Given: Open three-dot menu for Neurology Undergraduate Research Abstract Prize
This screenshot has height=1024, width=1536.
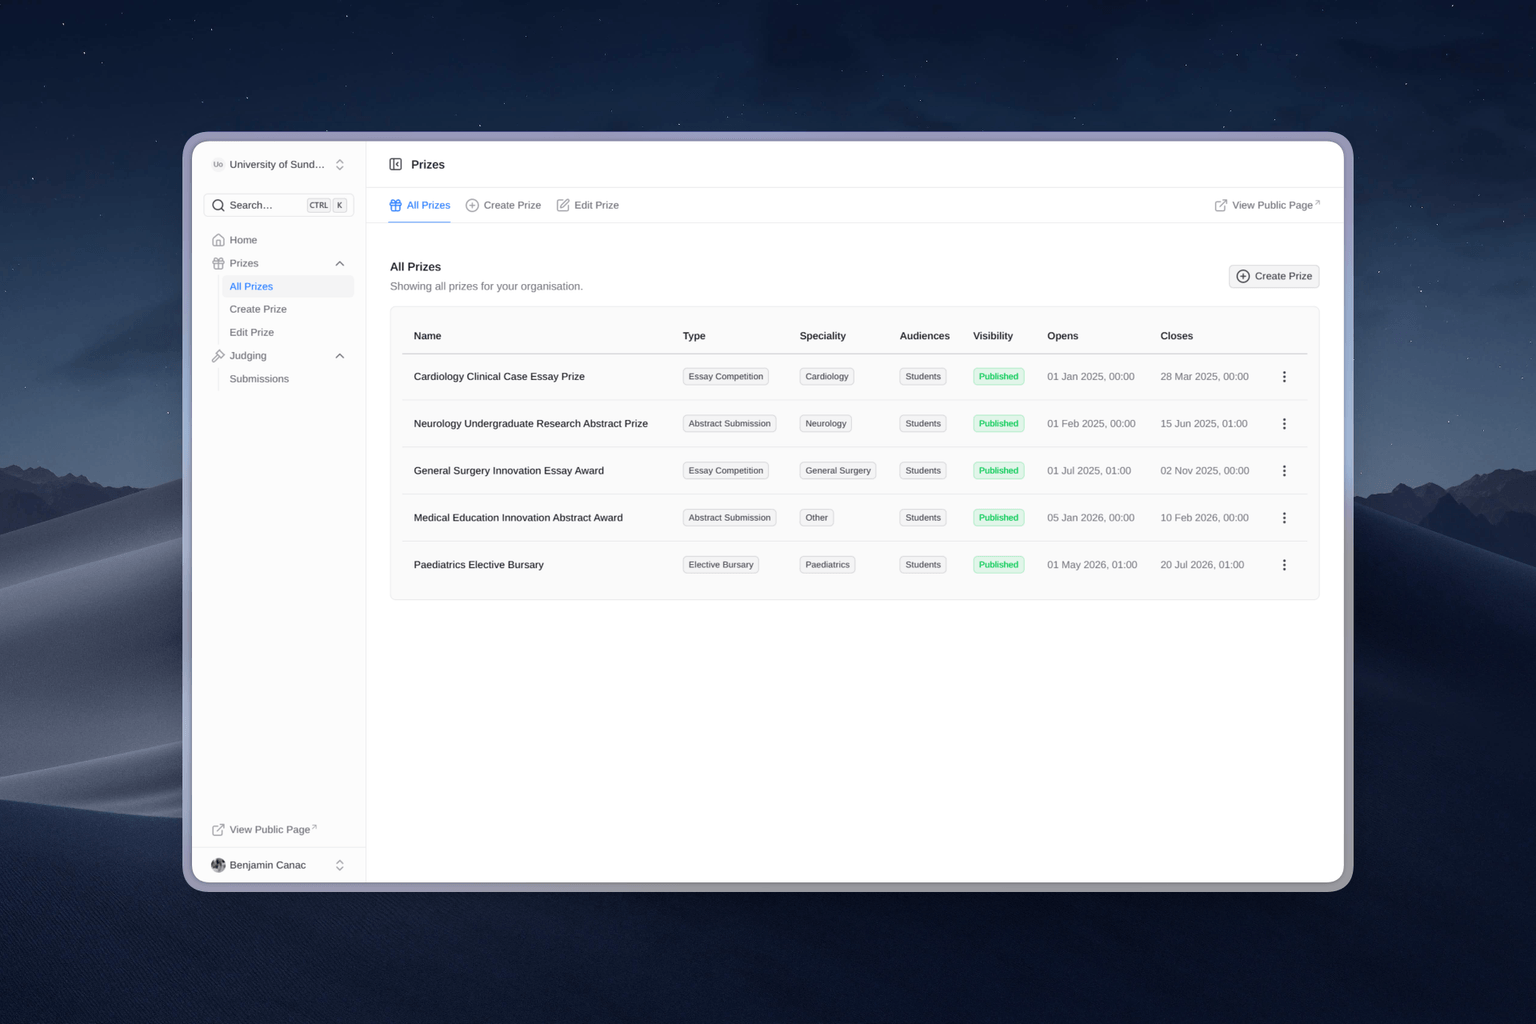Looking at the screenshot, I should tap(1284, 424).
